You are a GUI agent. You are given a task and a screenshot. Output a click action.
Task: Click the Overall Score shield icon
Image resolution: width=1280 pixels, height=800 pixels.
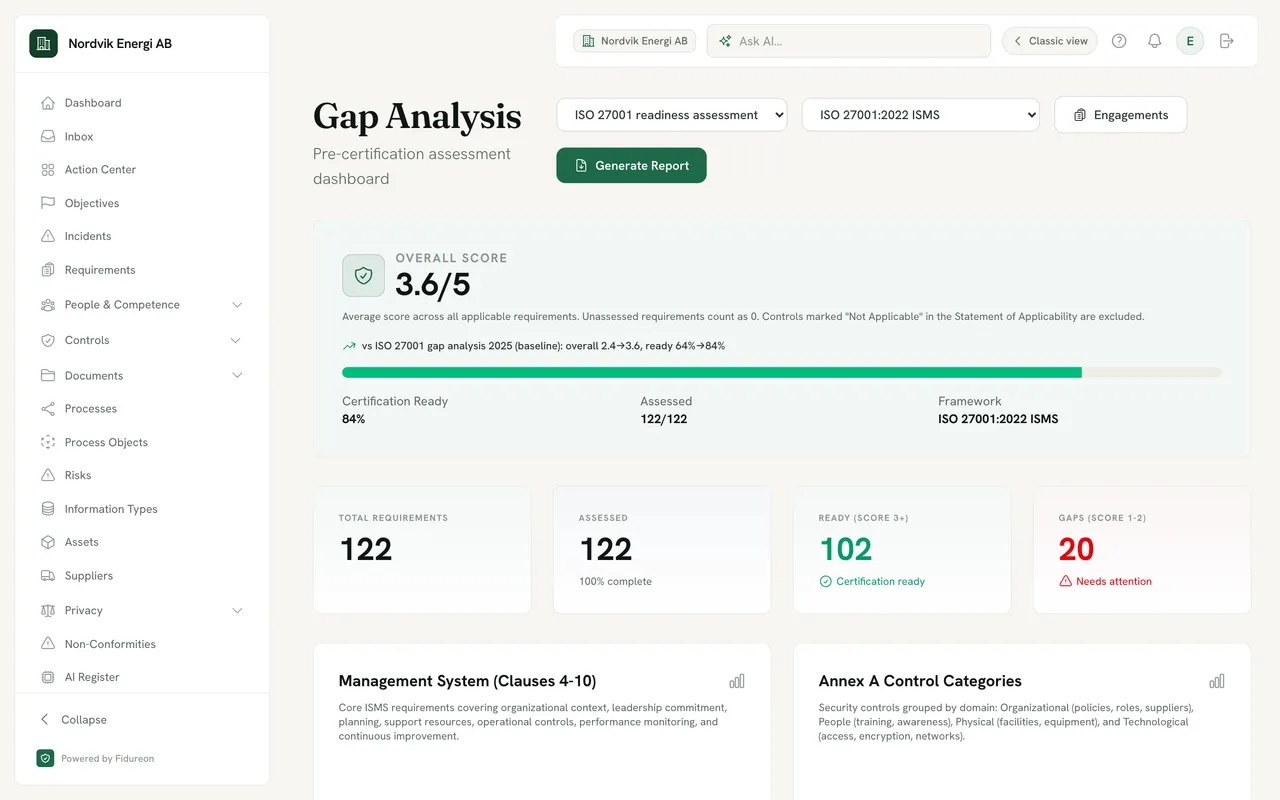363,276
